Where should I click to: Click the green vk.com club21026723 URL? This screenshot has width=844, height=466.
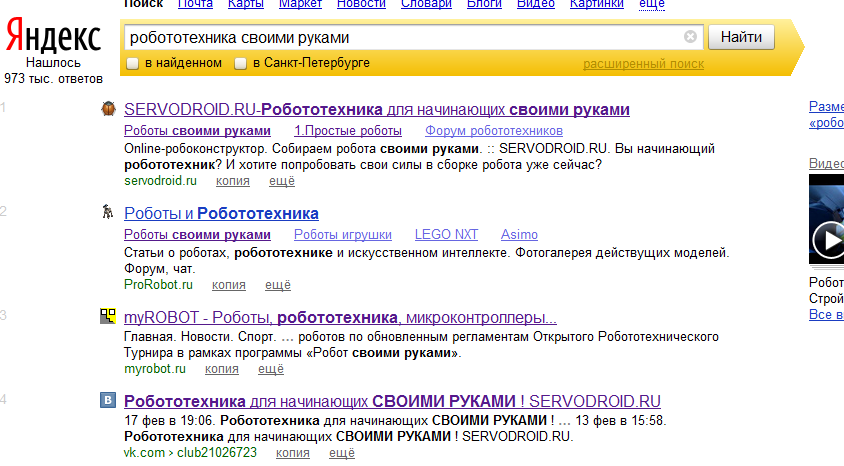(190, 453)
